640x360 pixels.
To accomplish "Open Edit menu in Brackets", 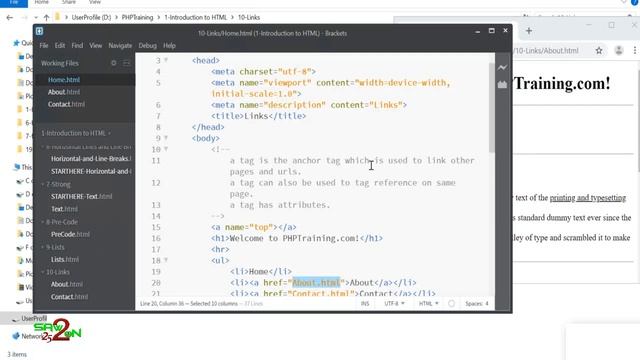I will 60,45.
